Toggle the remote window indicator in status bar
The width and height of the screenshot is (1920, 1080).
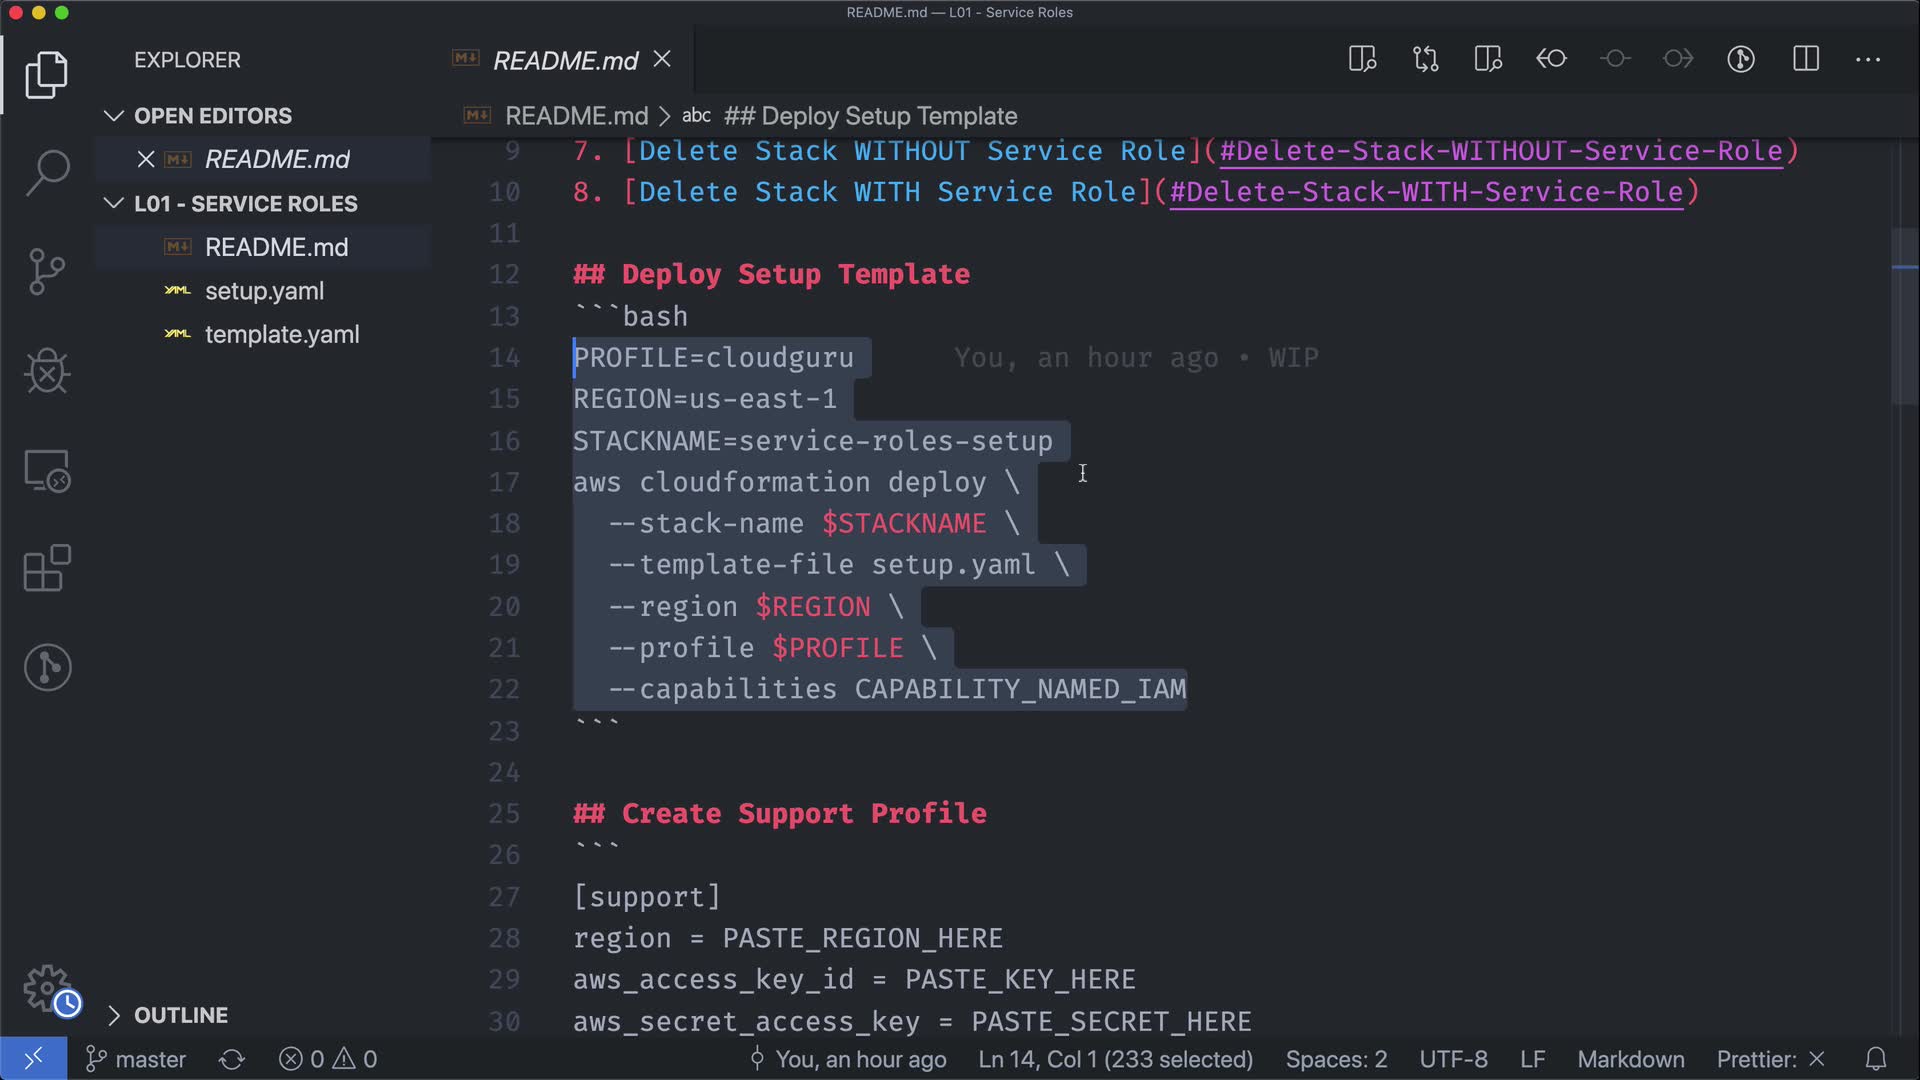pyautogui.click(x=33, y=1059)
